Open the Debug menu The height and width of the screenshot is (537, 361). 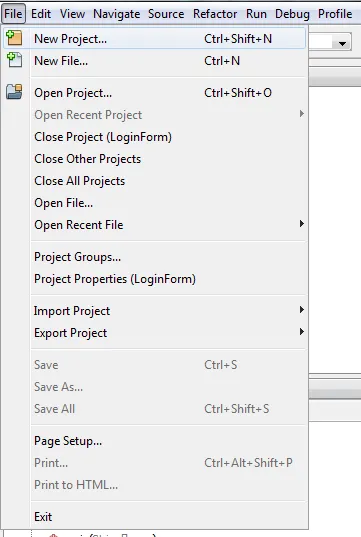point(292,14)
